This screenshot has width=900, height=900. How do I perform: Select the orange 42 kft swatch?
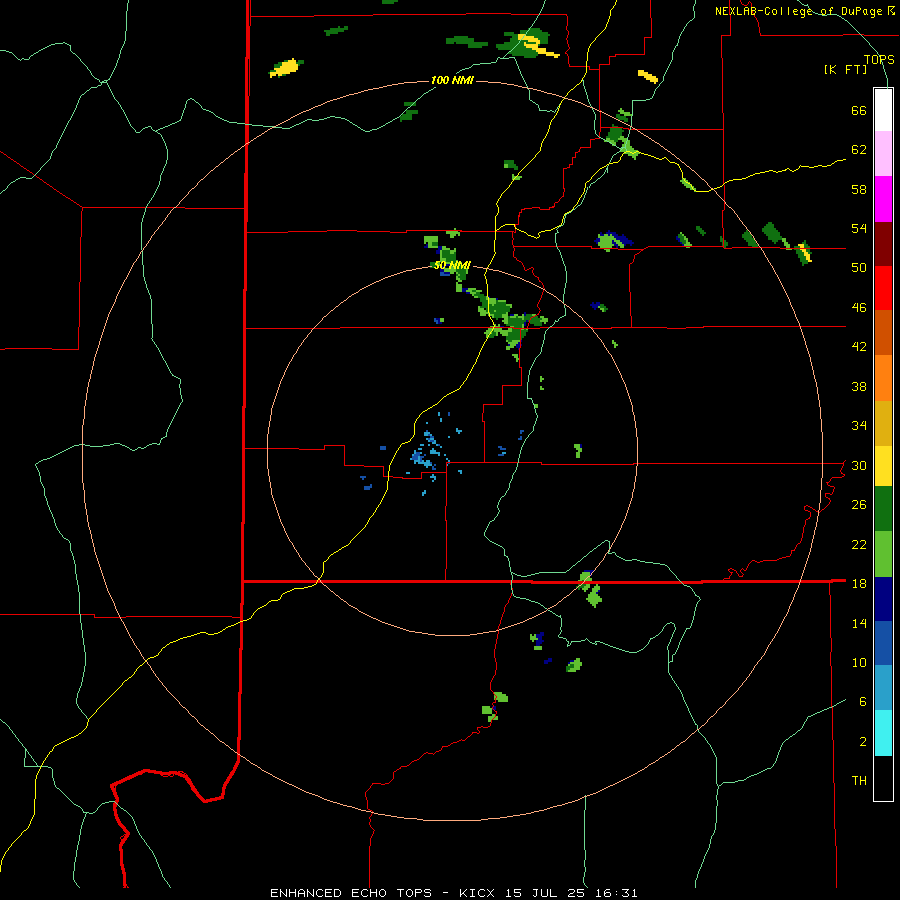pos(883,378)
